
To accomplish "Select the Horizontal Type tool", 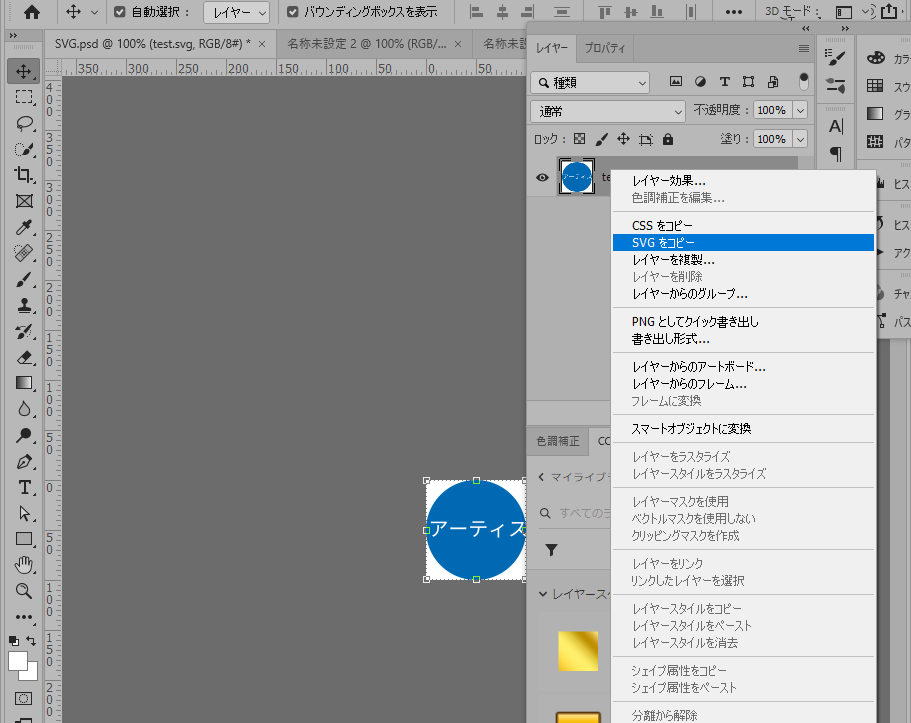I will [23, 488].
